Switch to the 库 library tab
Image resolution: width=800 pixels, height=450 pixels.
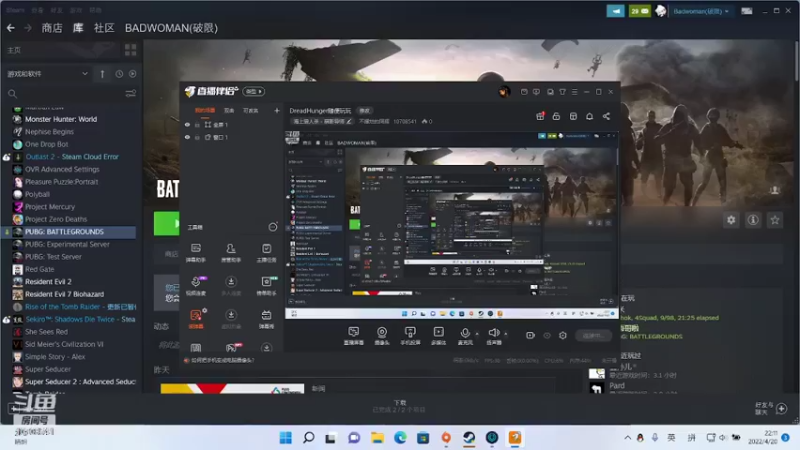click(78, 28)
